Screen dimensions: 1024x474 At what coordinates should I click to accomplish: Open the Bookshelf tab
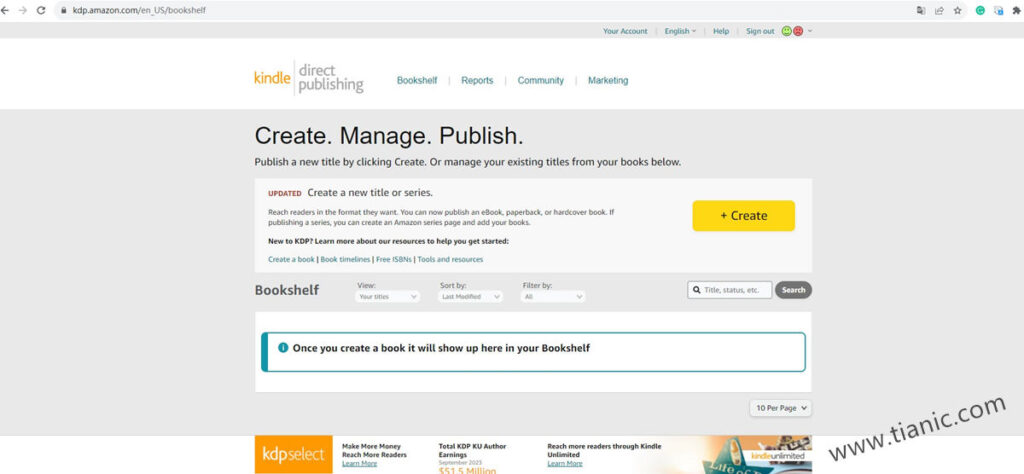coord(417,80)
